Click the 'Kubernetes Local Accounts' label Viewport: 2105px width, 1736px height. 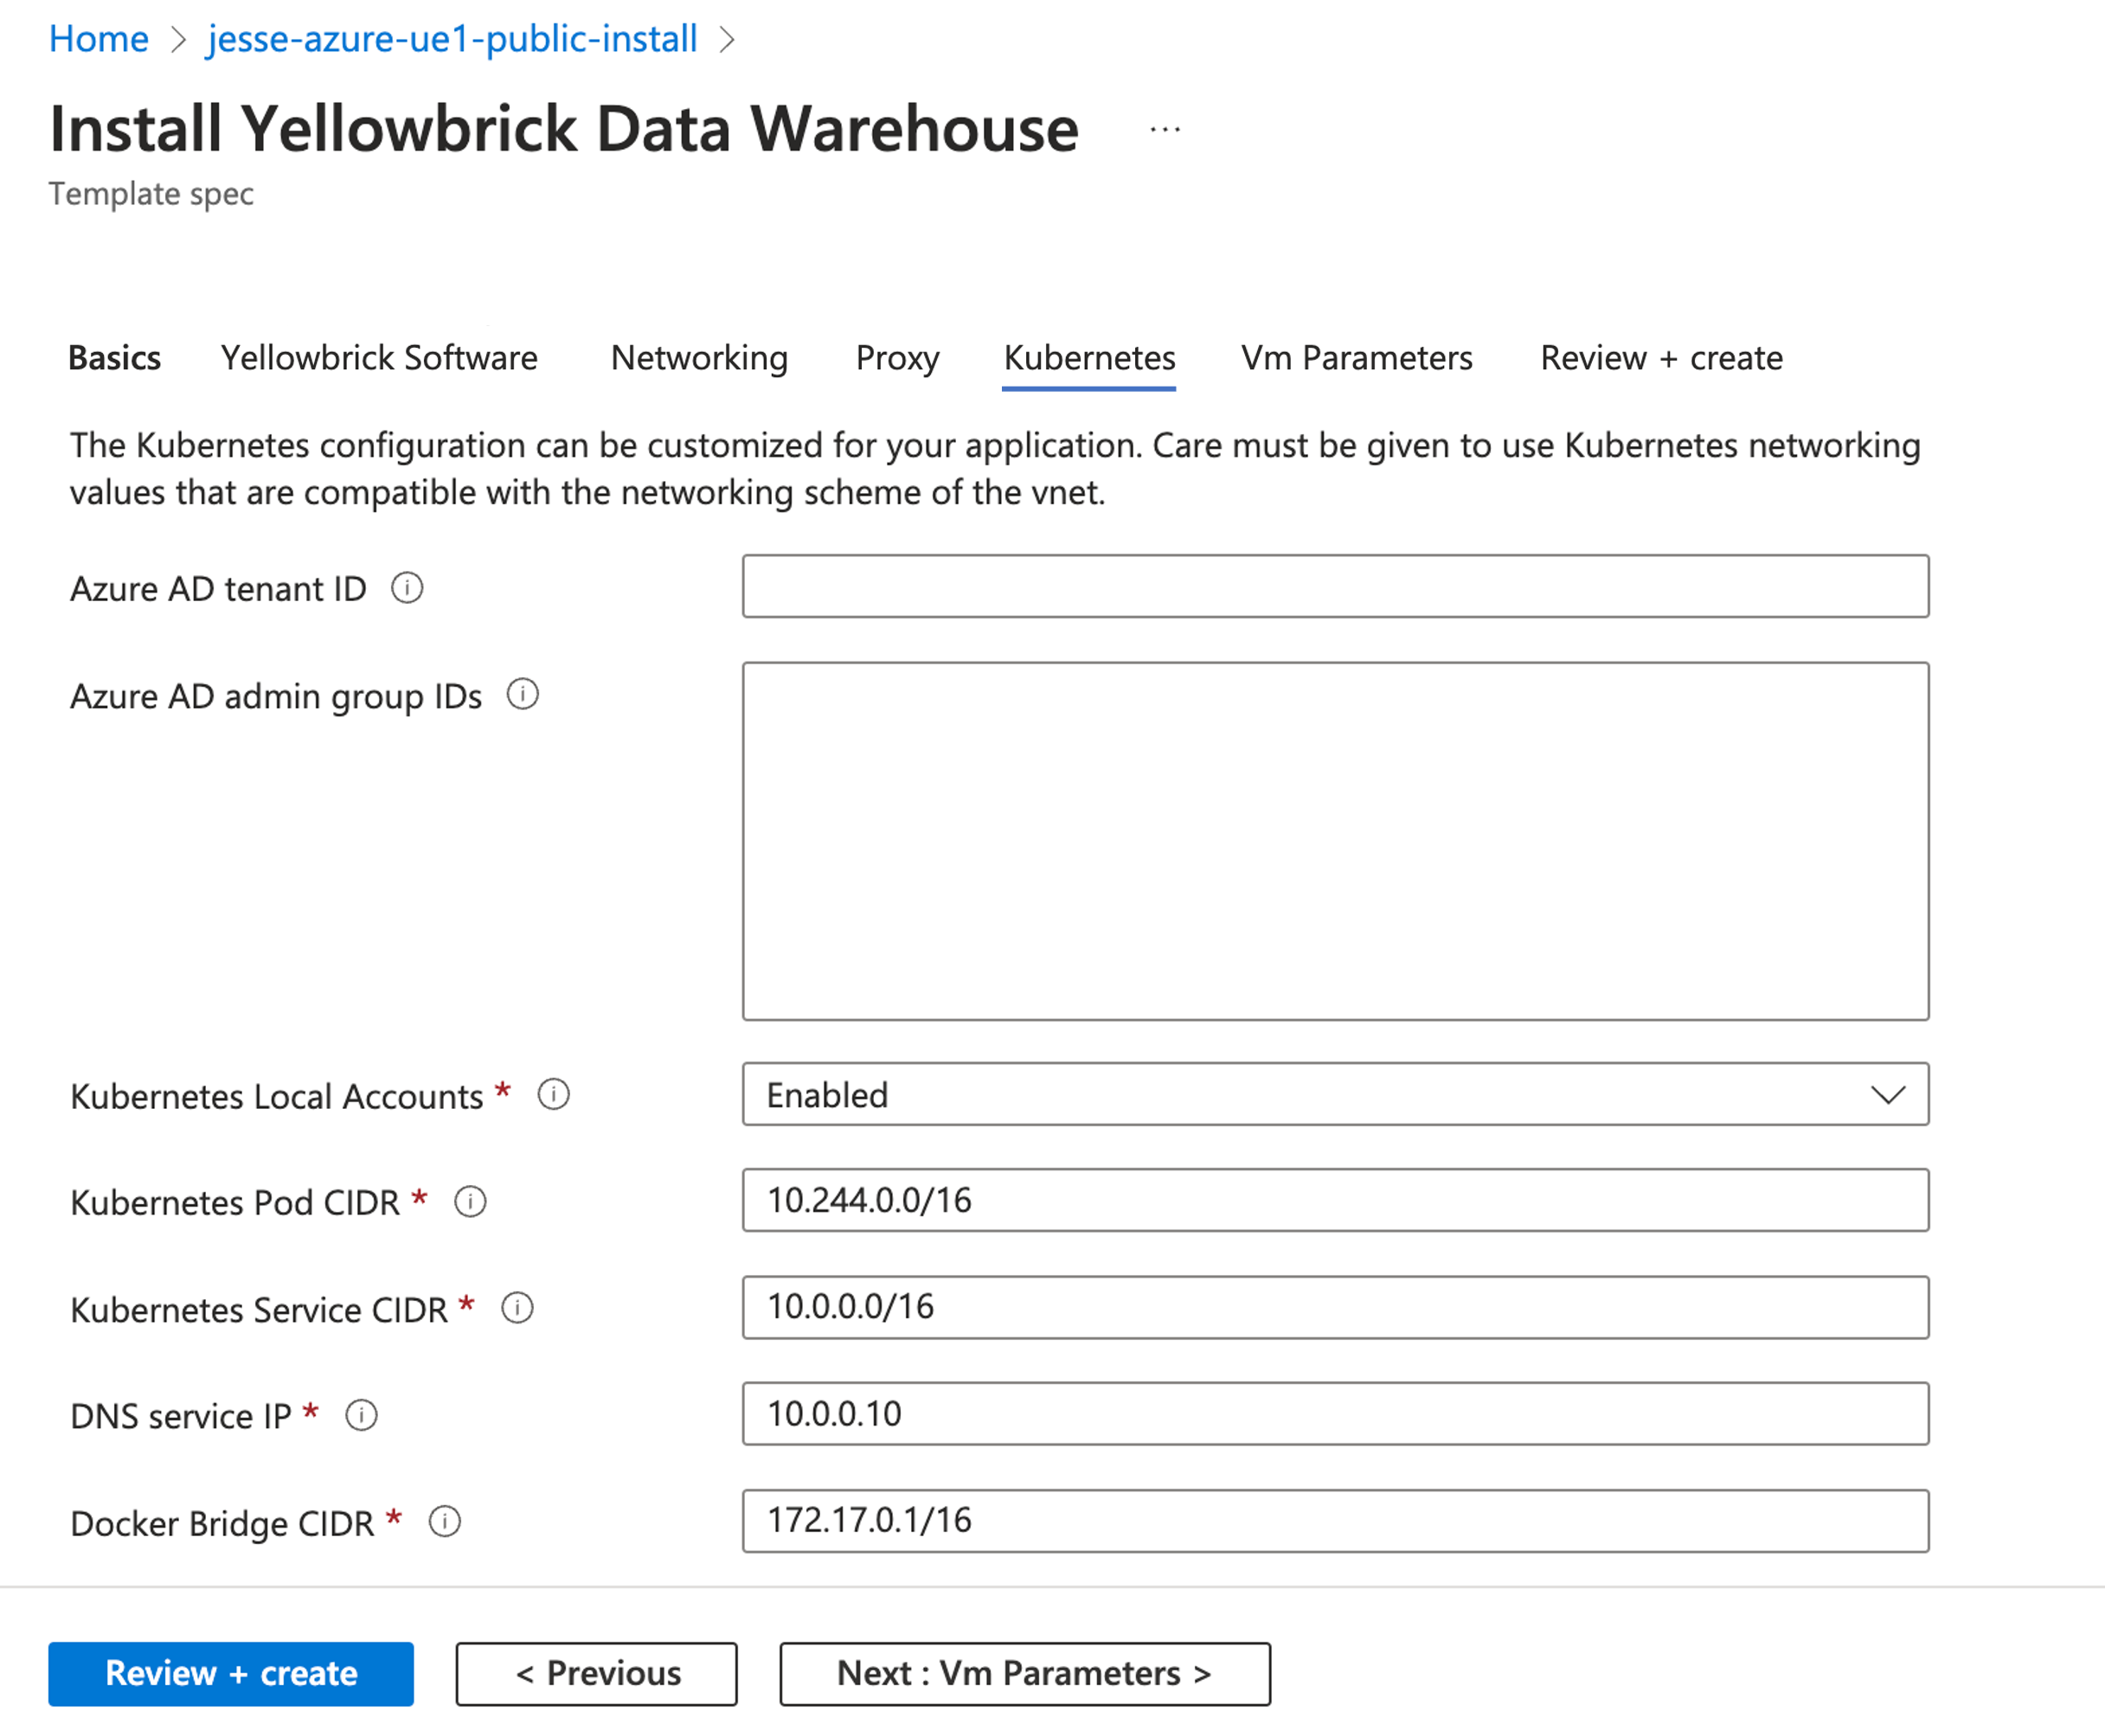pos(277,1096)
